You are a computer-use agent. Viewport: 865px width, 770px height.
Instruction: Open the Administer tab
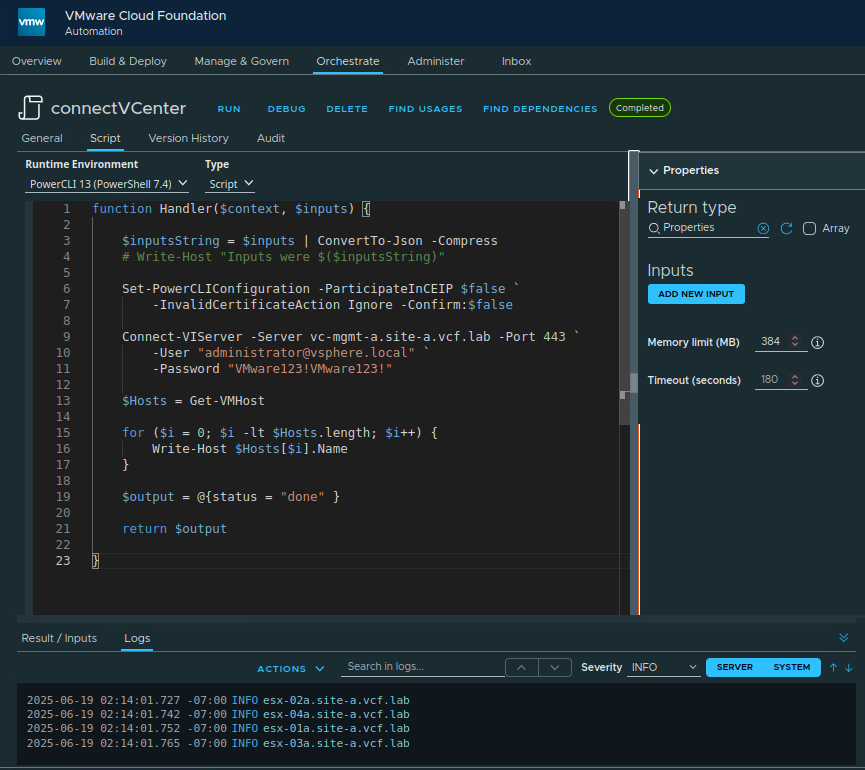(436, 61)
